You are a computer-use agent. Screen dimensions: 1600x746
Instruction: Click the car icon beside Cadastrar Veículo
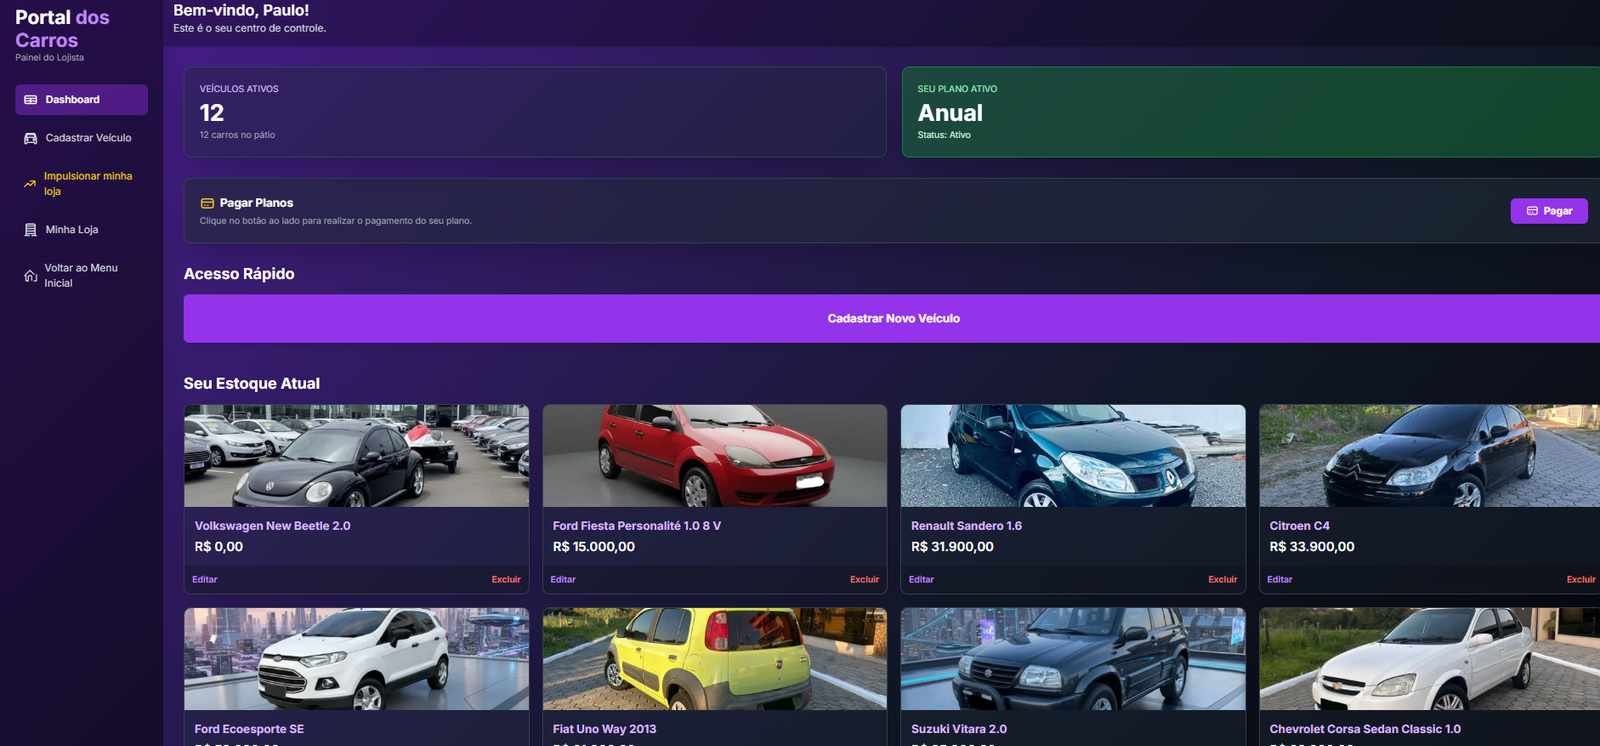point(30,138)
